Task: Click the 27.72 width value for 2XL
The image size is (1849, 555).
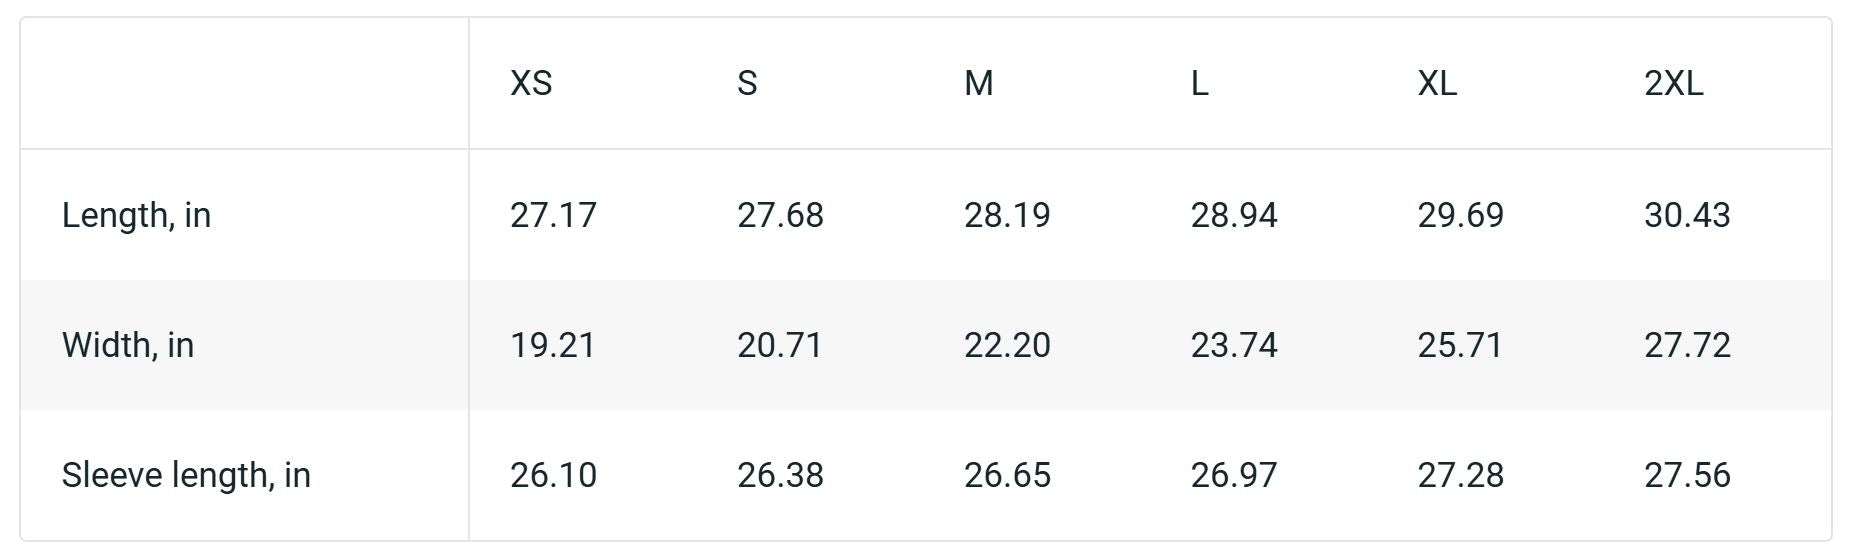Action: coord(1687,345)
